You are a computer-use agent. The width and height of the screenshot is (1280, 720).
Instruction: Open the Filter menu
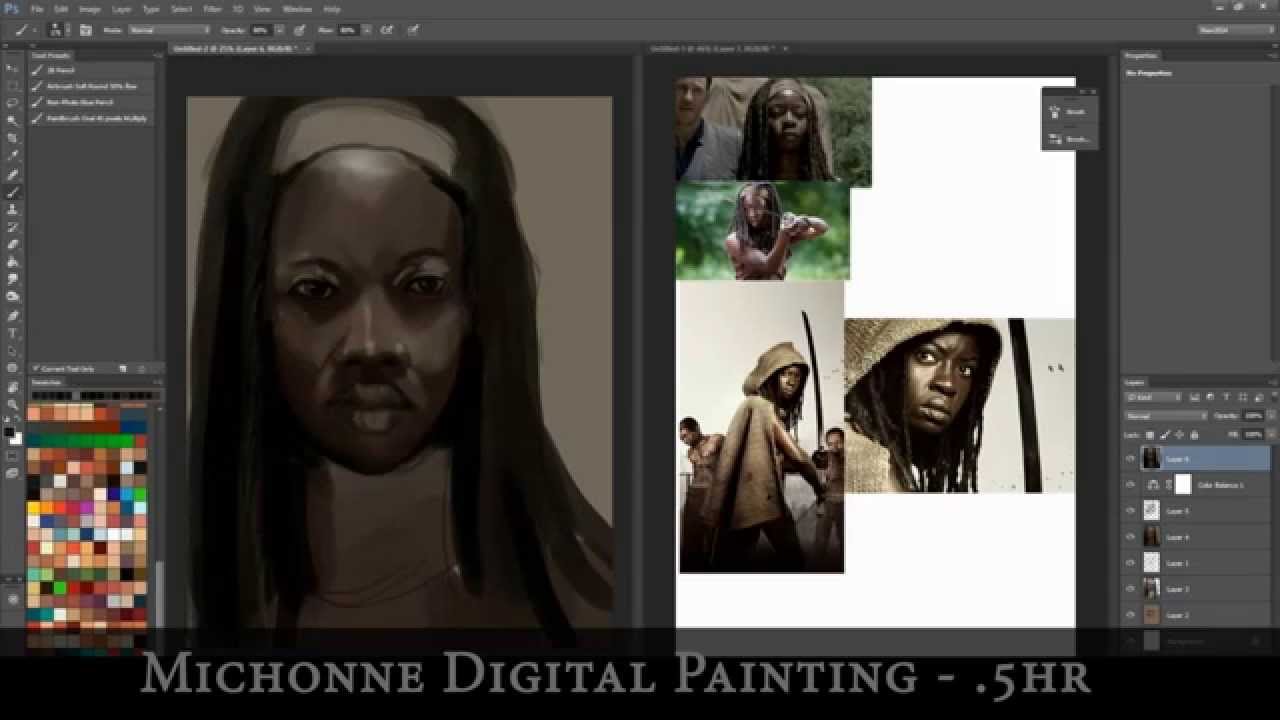[x=212, y=9]
